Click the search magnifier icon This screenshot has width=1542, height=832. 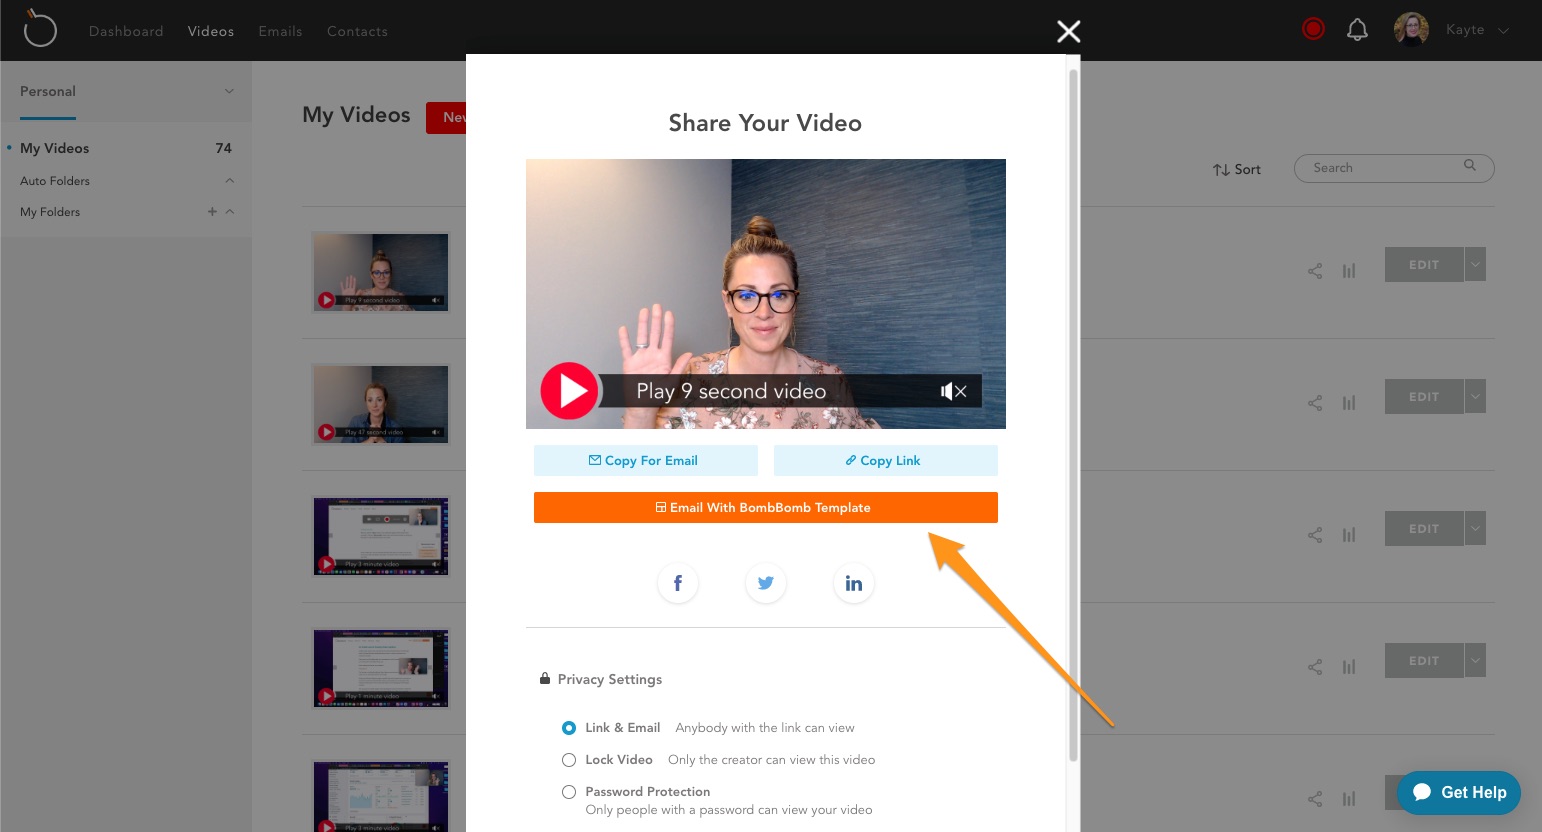[x=1470, y=166]
